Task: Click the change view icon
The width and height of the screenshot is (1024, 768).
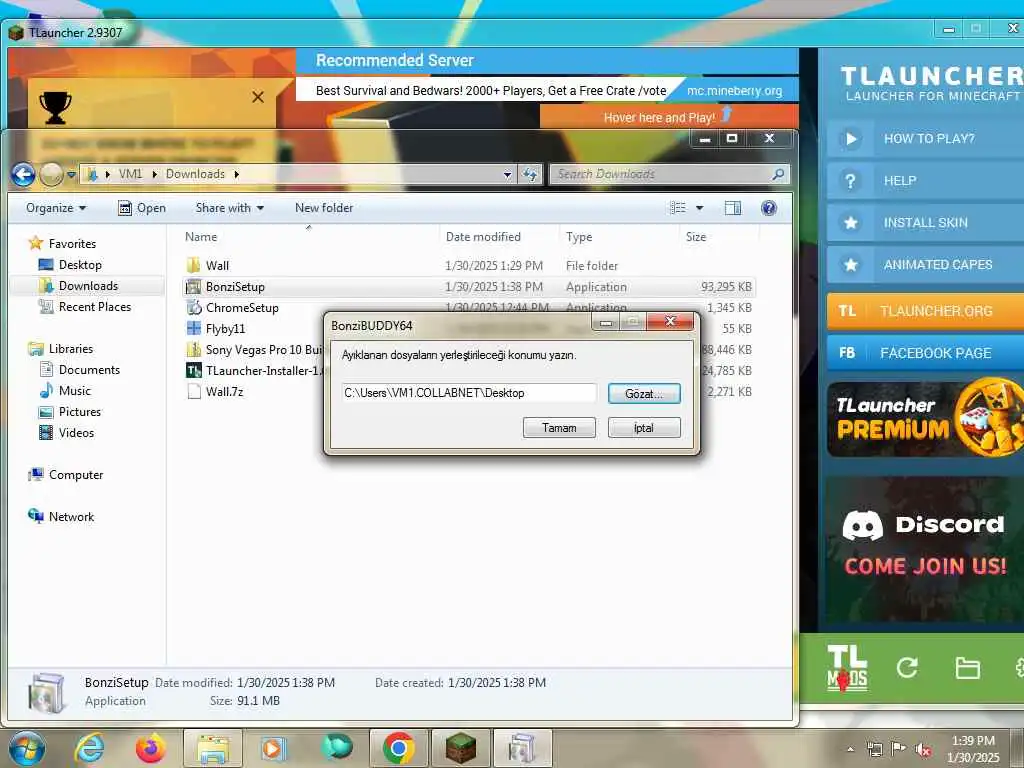Action: coord(678,208)
